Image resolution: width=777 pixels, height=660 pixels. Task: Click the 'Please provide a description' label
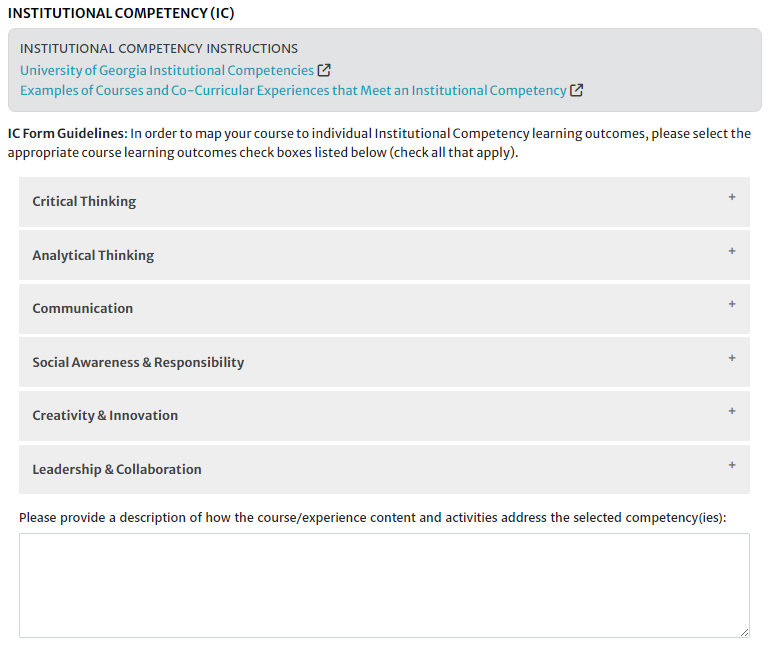[372, 517]
